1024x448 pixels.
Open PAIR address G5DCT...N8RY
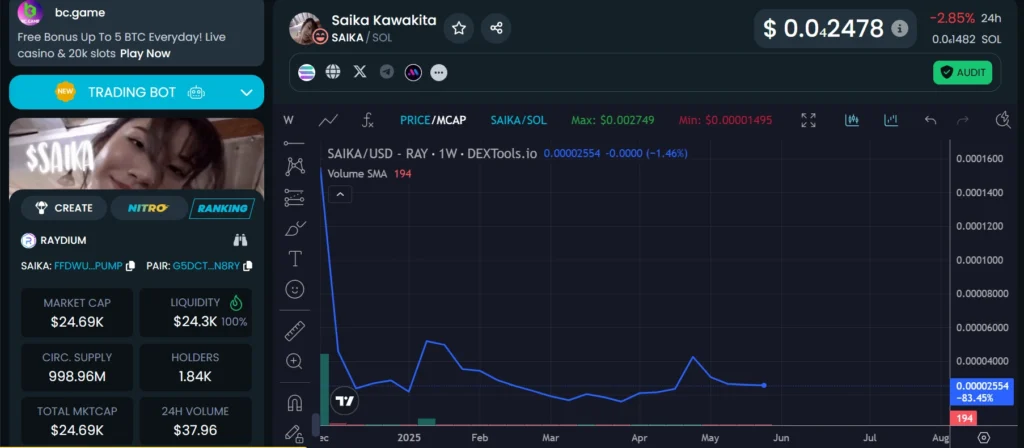[206, 266]
